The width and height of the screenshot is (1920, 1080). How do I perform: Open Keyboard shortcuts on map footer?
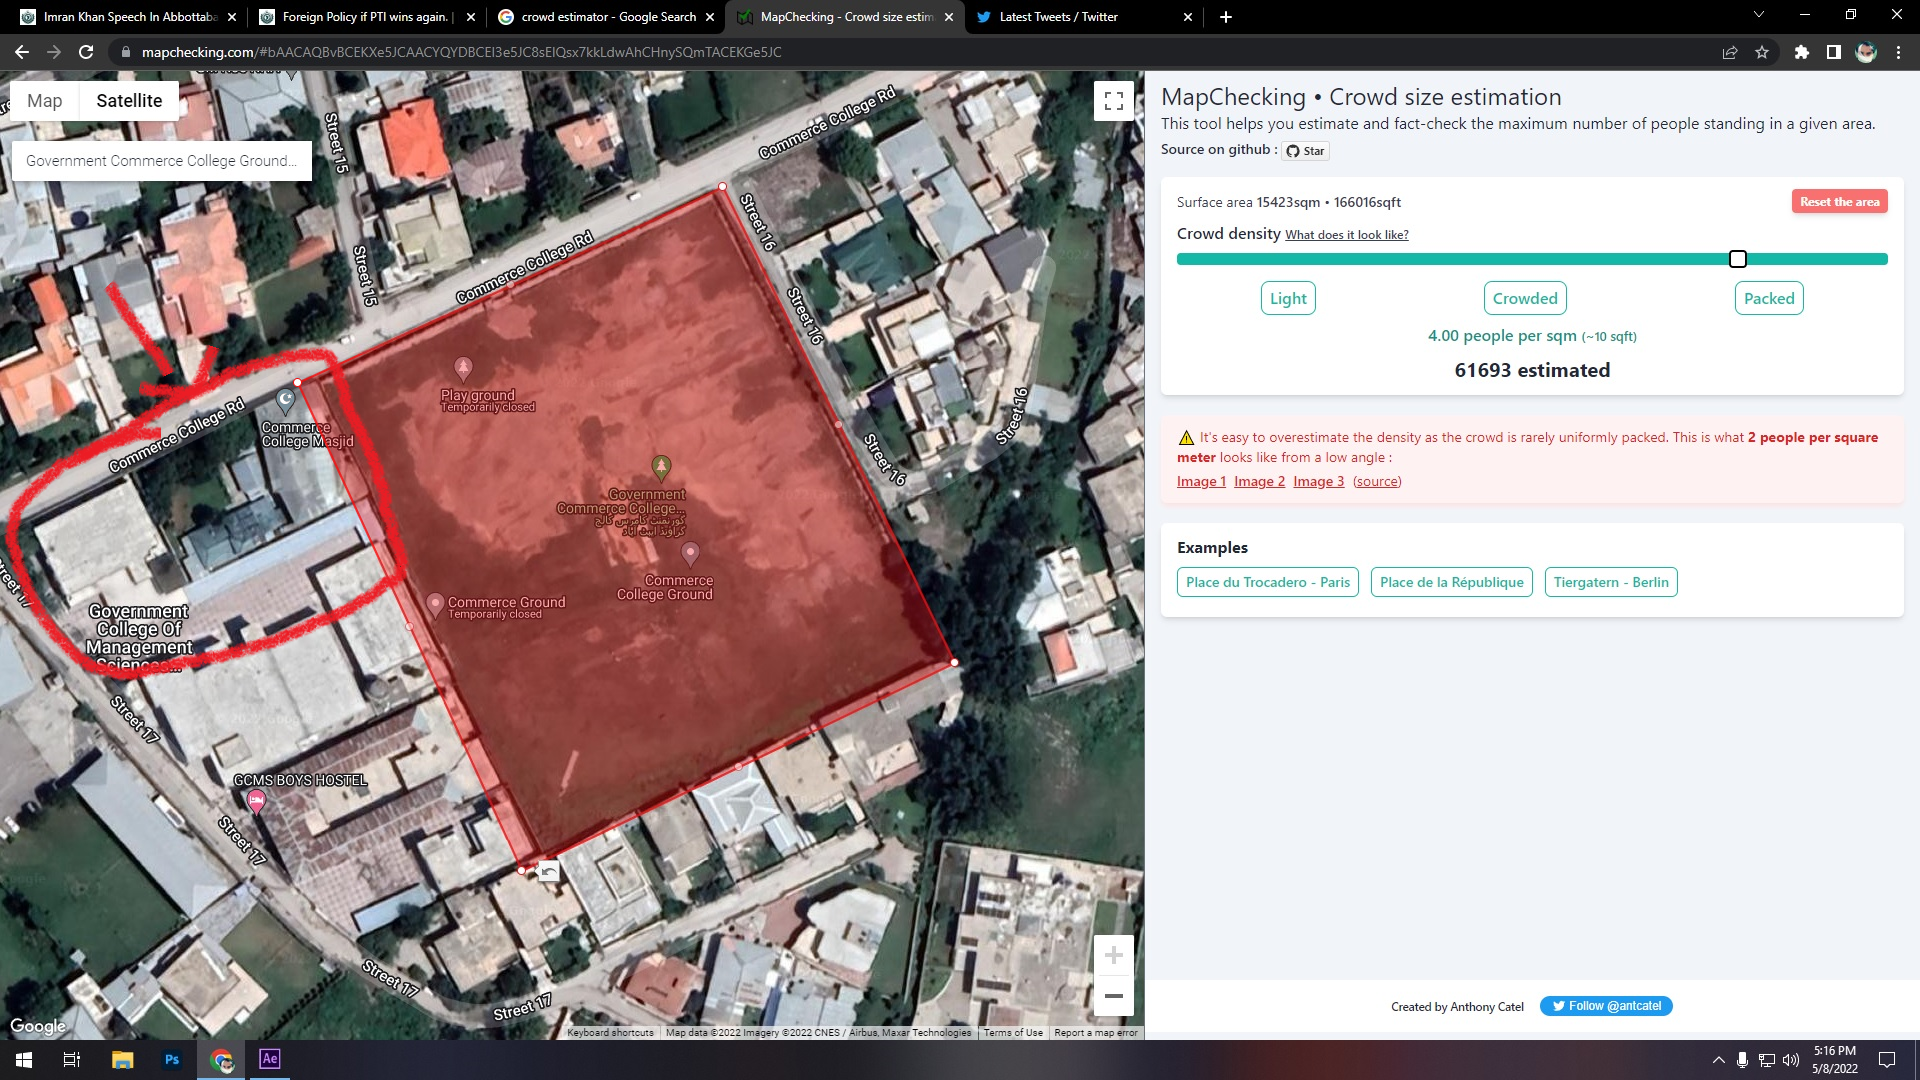610,1033
